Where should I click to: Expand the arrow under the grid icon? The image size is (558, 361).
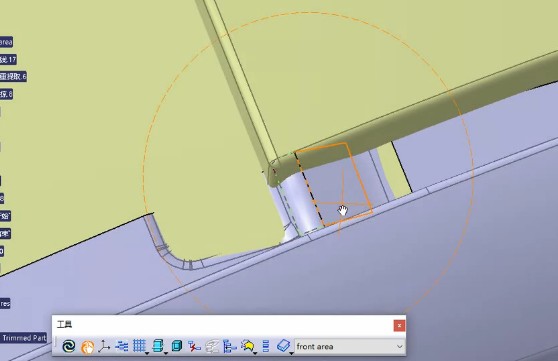click(x=147, y=353)
